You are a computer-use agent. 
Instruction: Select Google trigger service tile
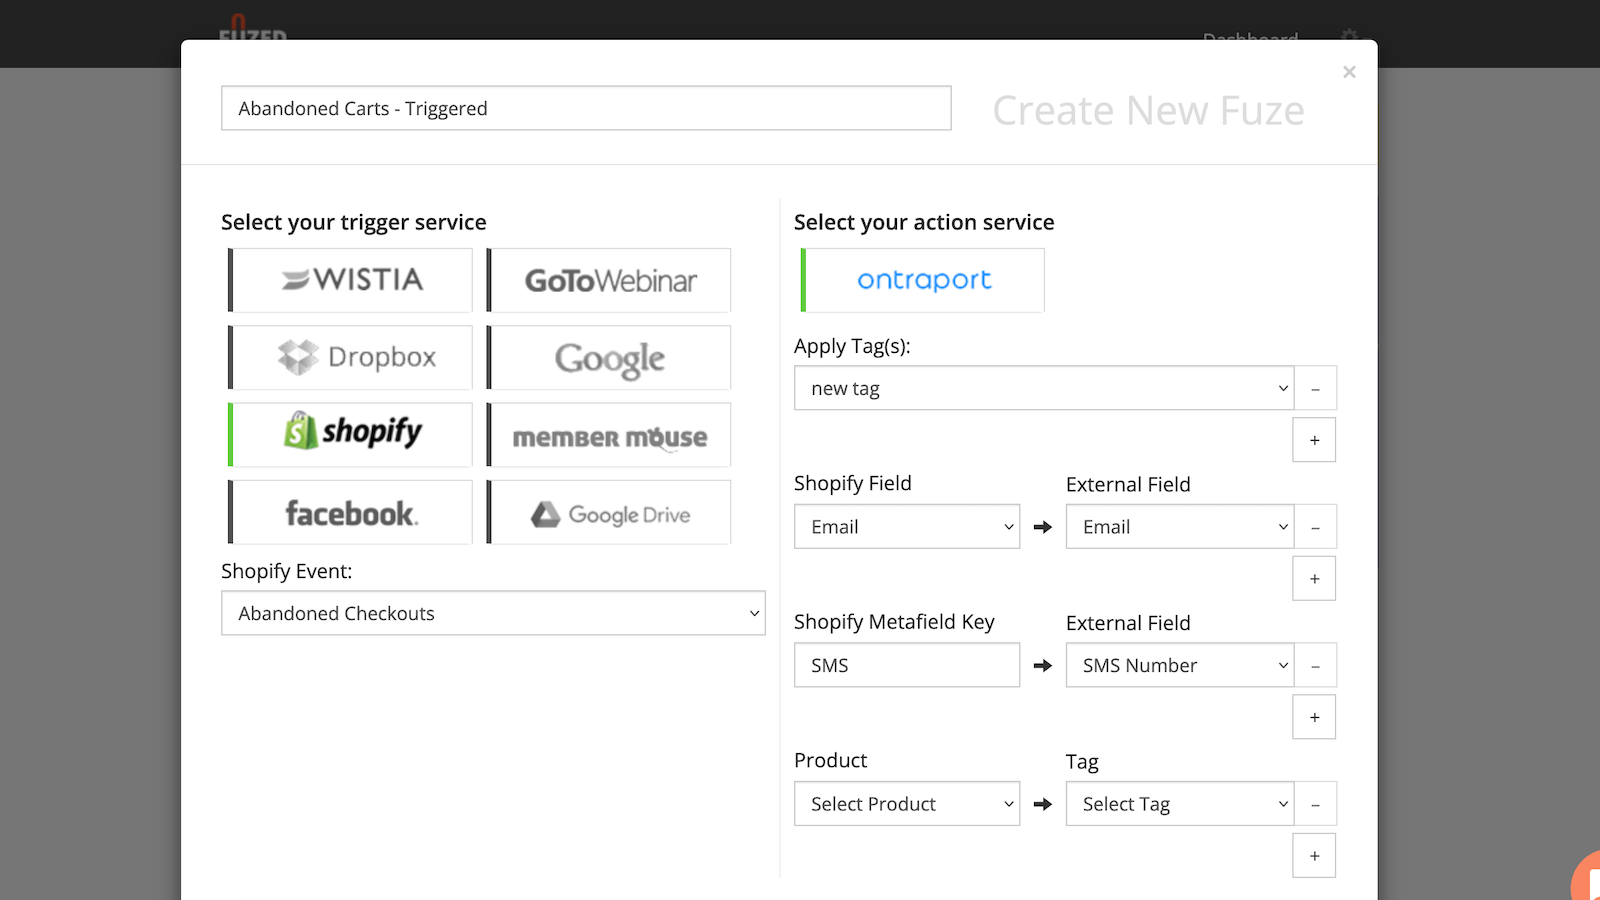(x=609, y=357)
